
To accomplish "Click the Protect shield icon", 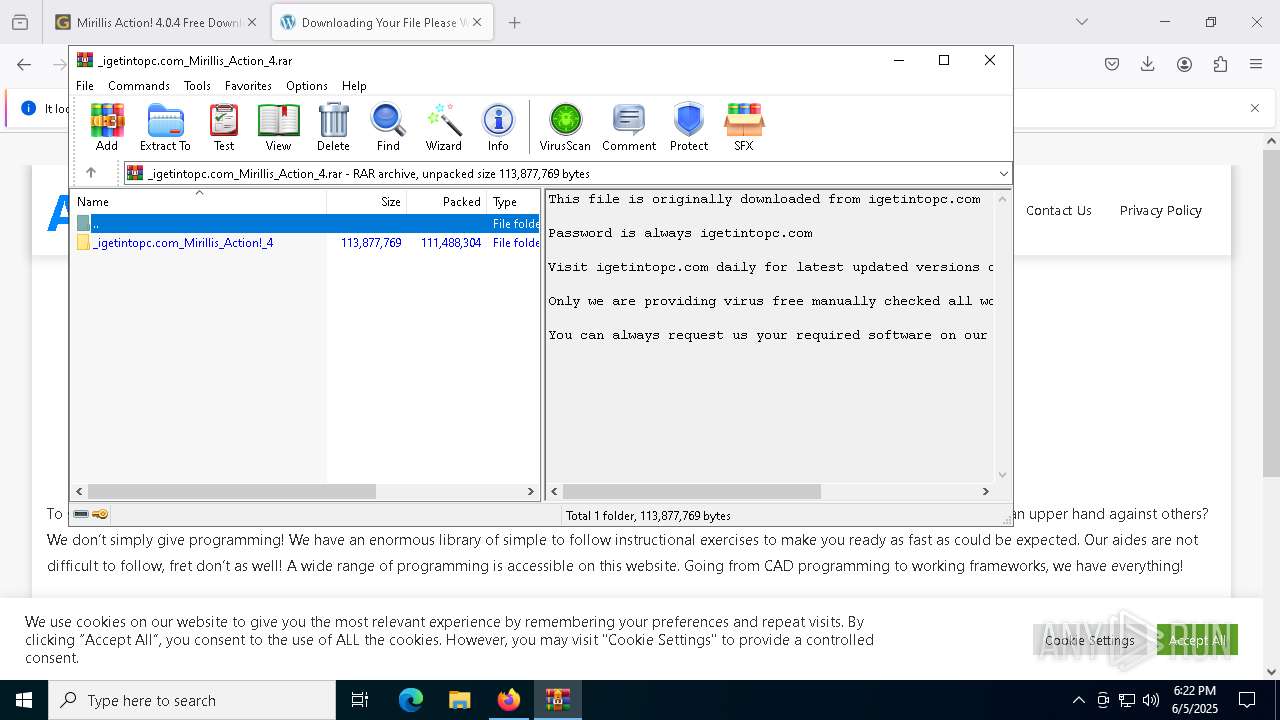I will click(689, 127).
